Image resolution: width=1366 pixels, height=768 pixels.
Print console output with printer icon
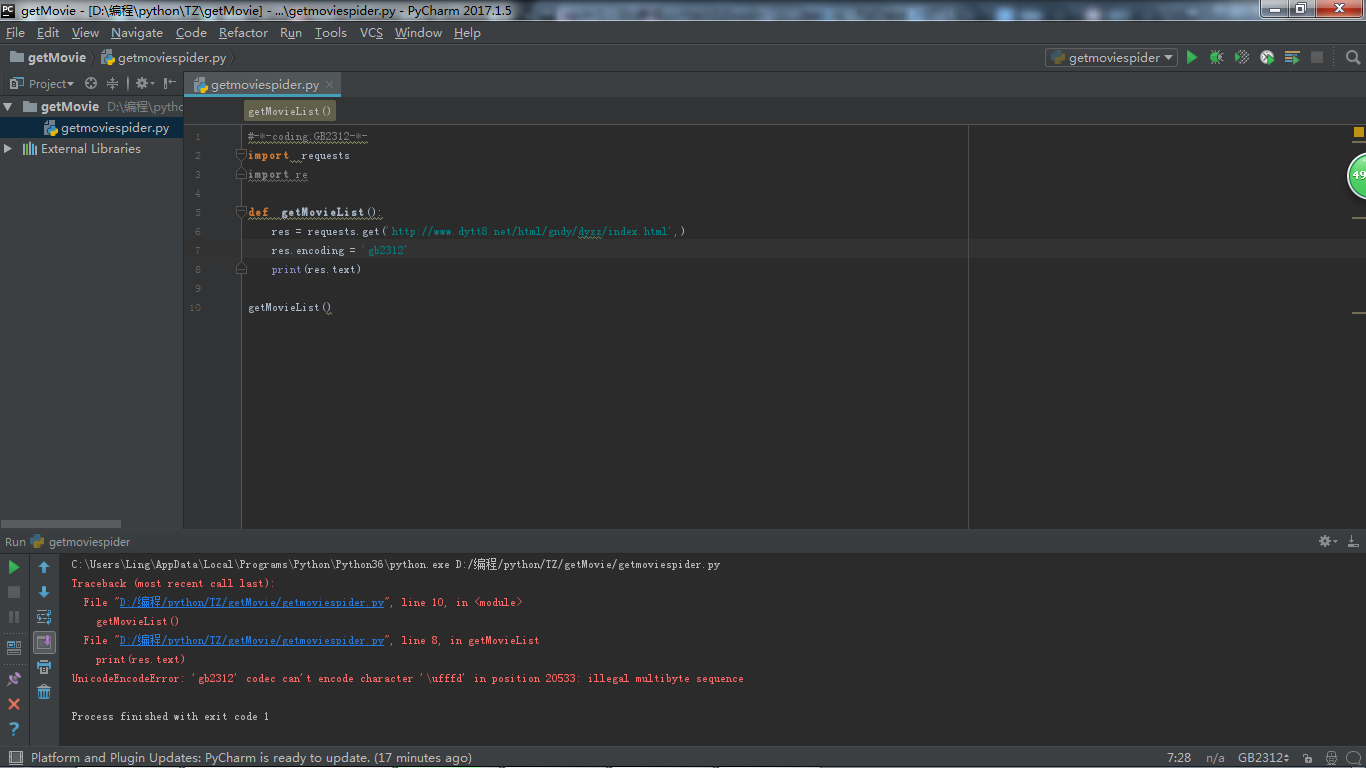[44, 667]
